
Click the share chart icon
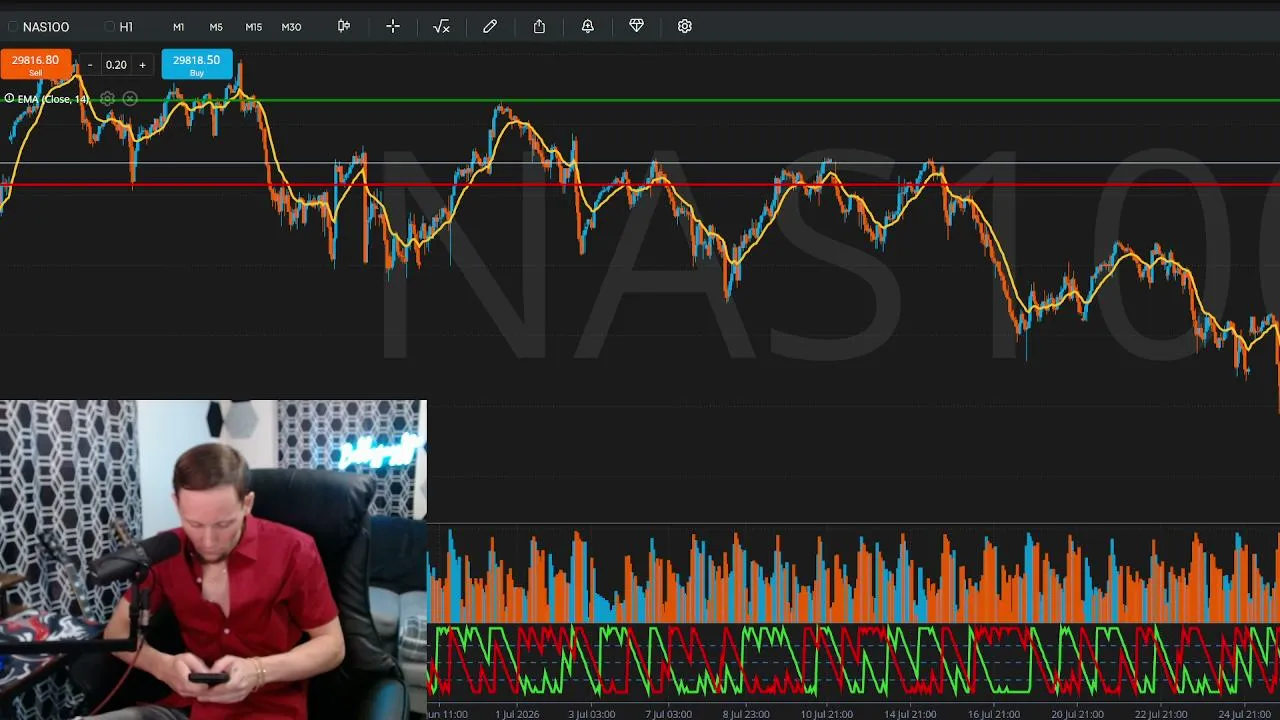click(539, 26)
